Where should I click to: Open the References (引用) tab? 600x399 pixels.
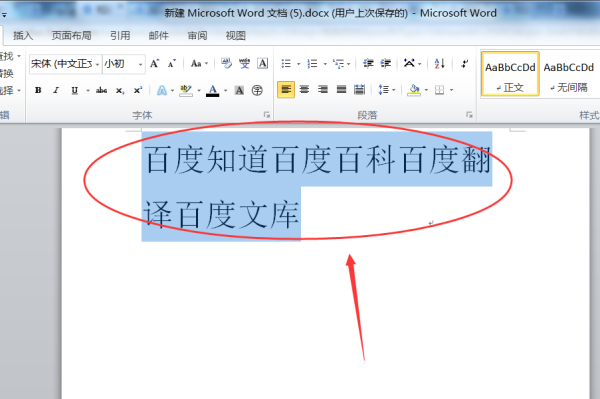coord(120,36)
